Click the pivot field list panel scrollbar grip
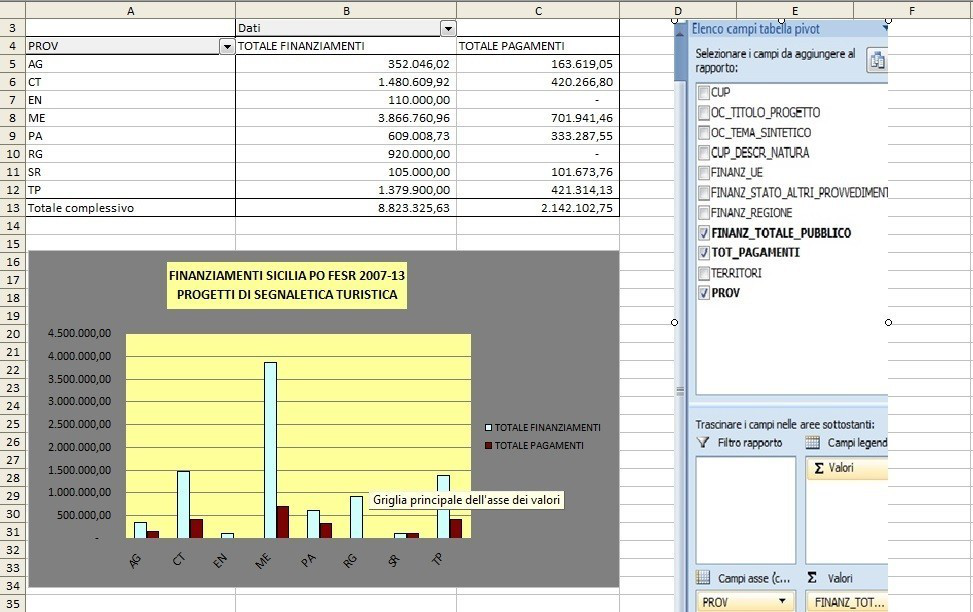The image size is (973, 612). tap(680, 391)
